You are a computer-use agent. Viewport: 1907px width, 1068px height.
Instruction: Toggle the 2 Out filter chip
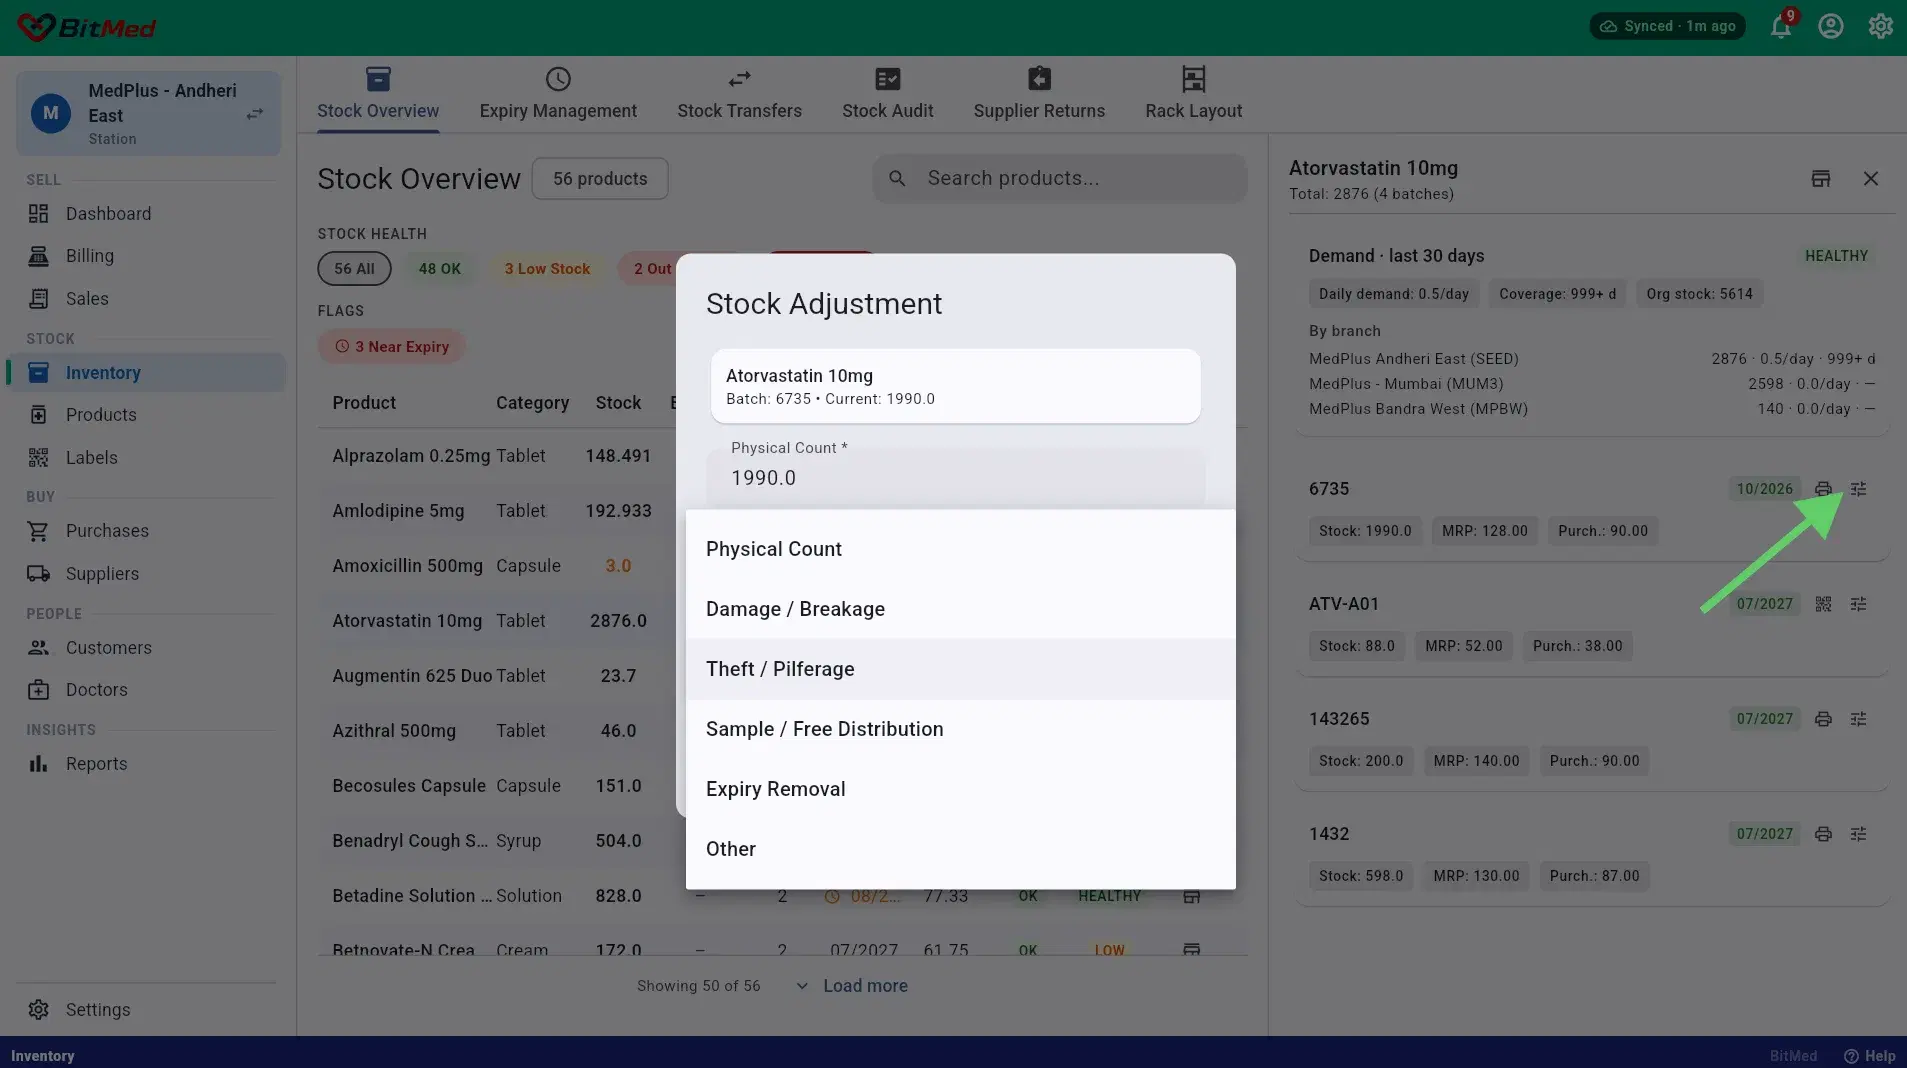coord(650,269)
